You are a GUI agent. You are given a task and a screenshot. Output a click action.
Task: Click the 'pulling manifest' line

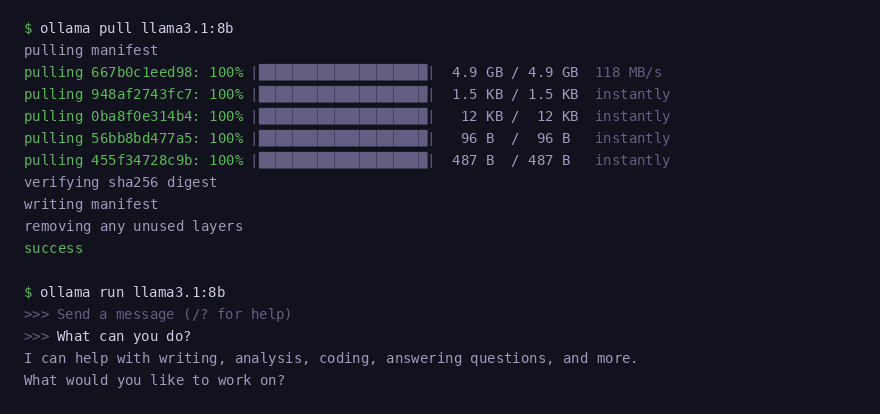pyautogui.click(x=91, y=50)
